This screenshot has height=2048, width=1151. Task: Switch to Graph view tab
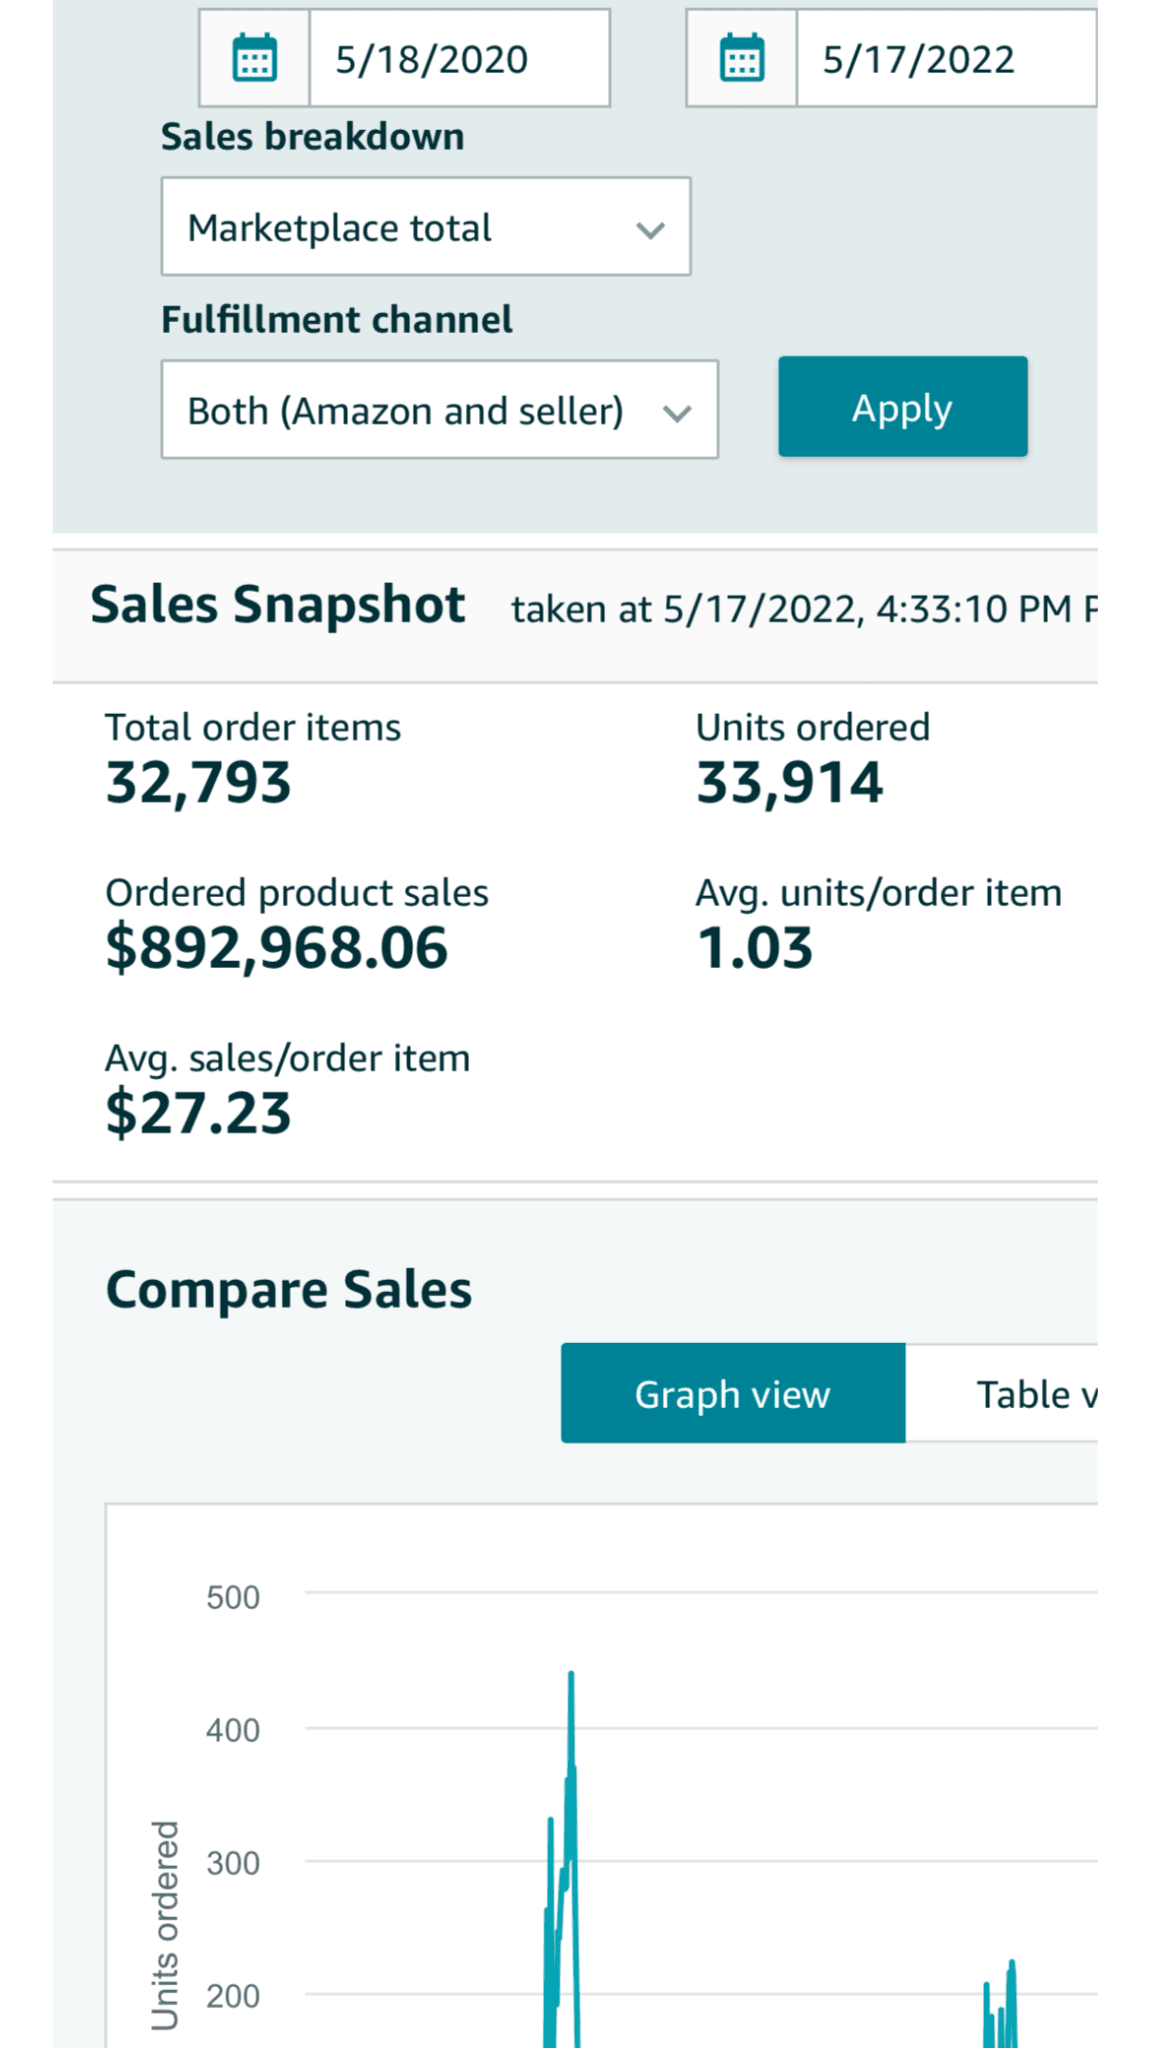pyautogui.click(x=733, y=1393)
